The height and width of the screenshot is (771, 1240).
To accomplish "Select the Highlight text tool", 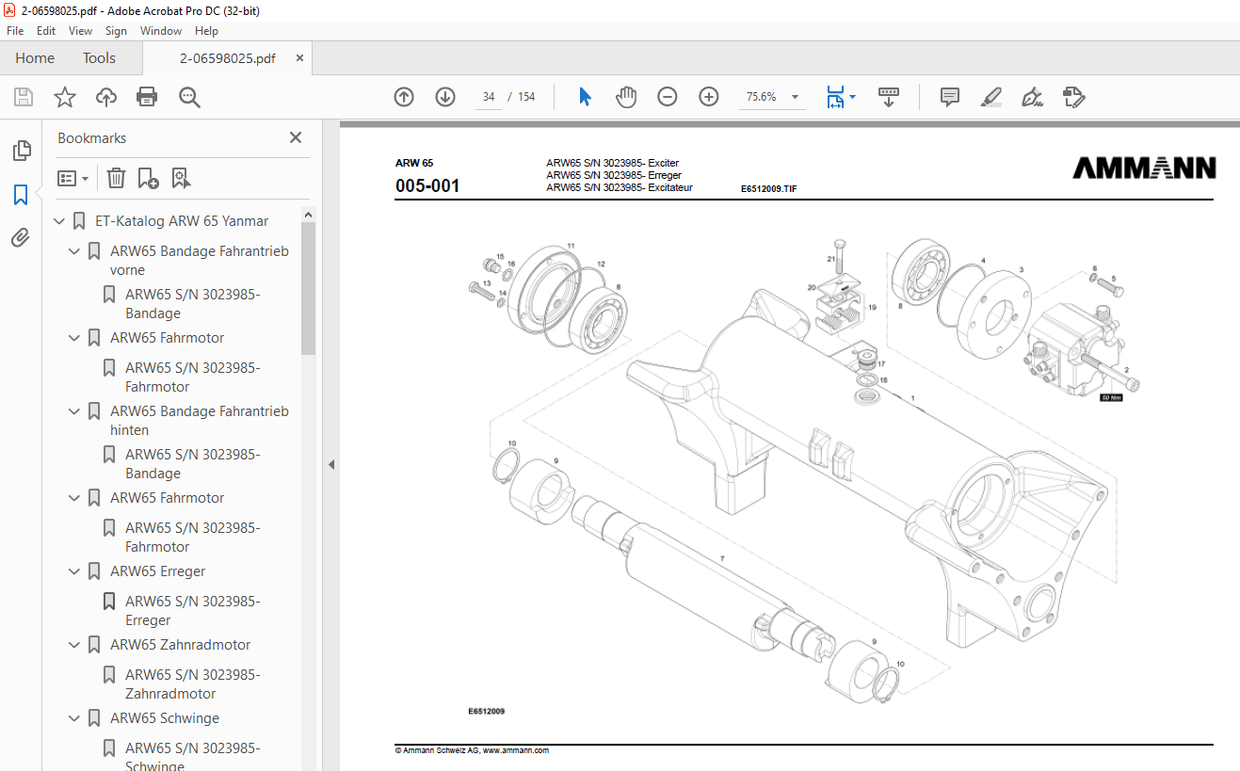I will click(990, 96).
